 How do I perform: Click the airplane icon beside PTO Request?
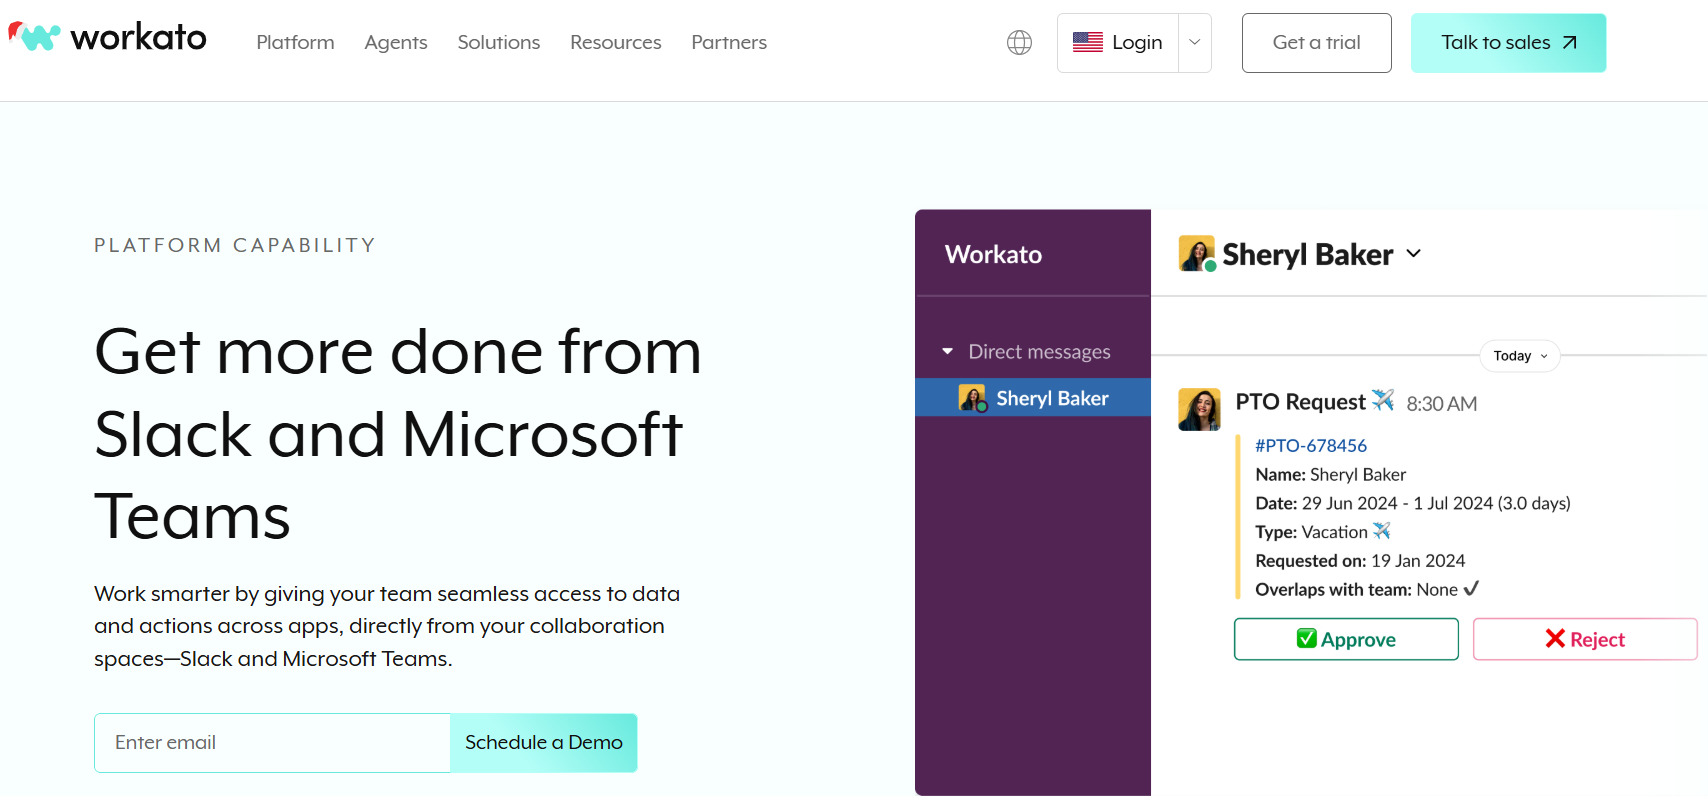(1383, 400)
